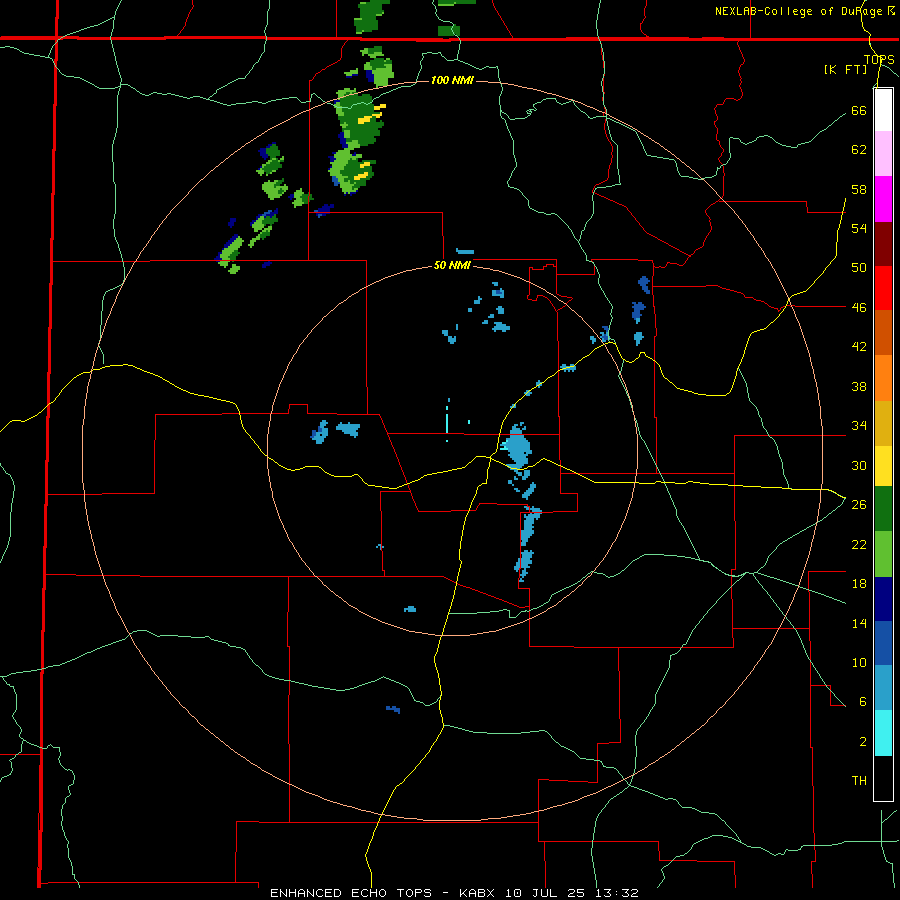Pick the light pink legend color swatch
900x900 pixels.
click(x=883, y=154)
